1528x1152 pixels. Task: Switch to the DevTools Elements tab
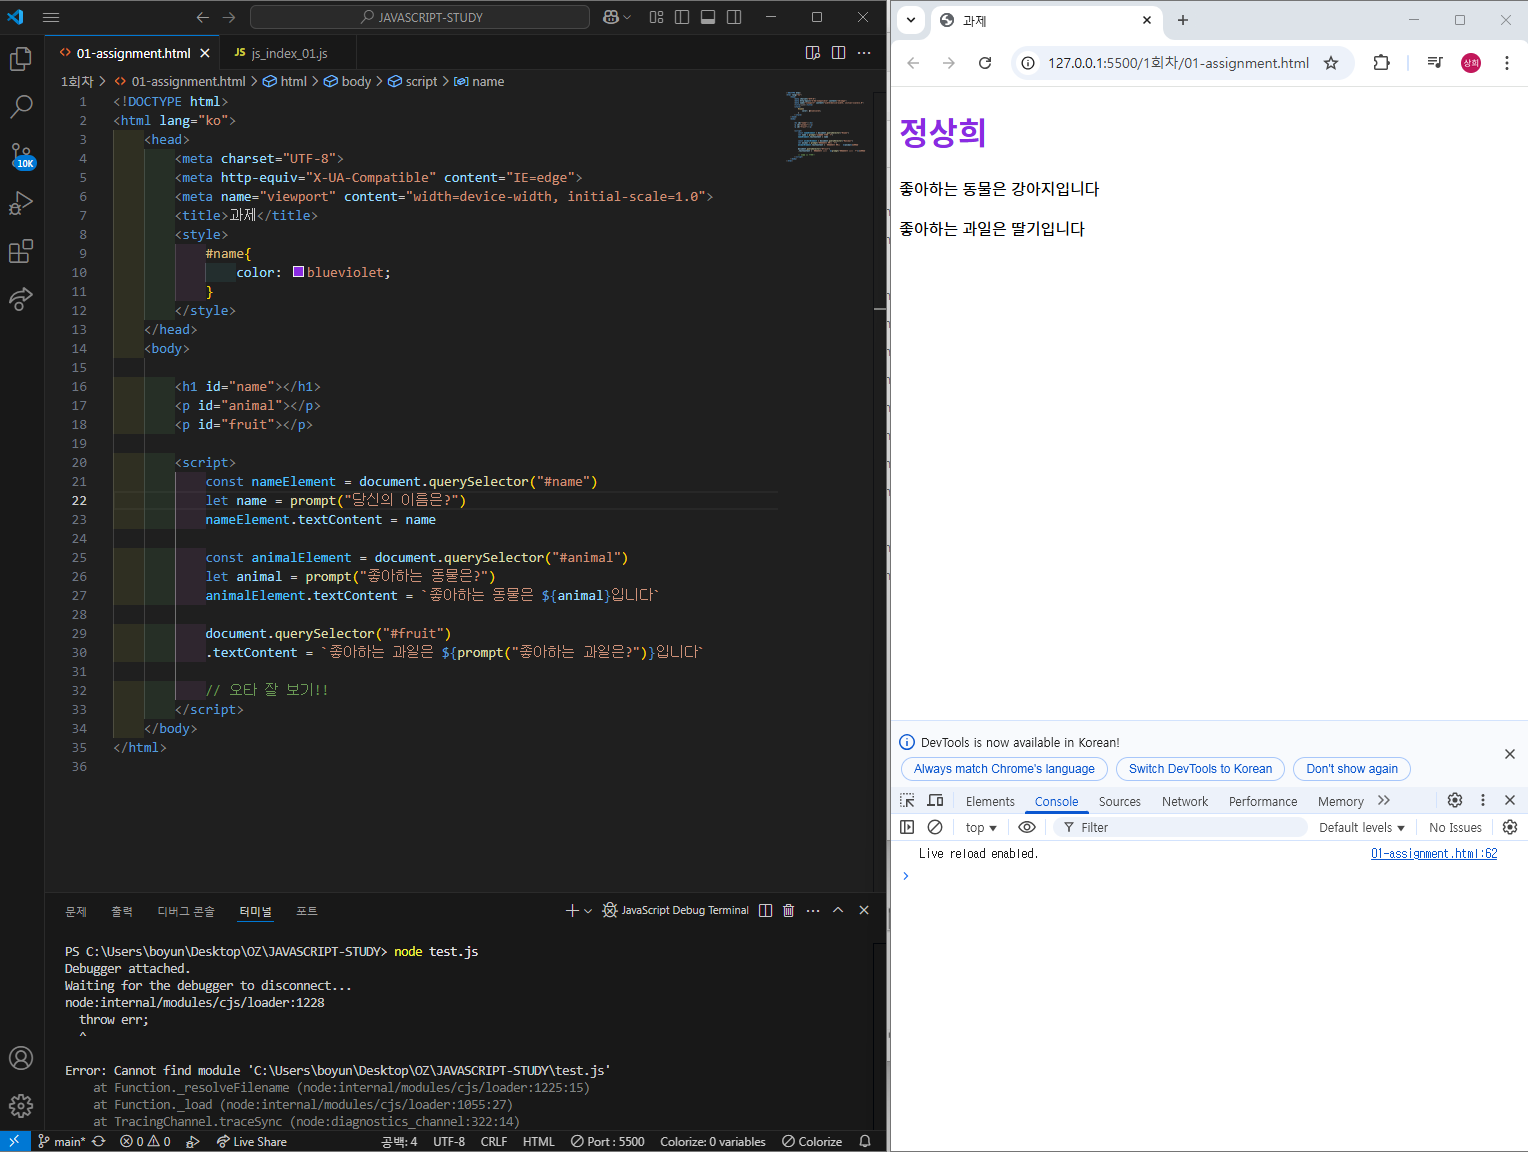point(990,801)
